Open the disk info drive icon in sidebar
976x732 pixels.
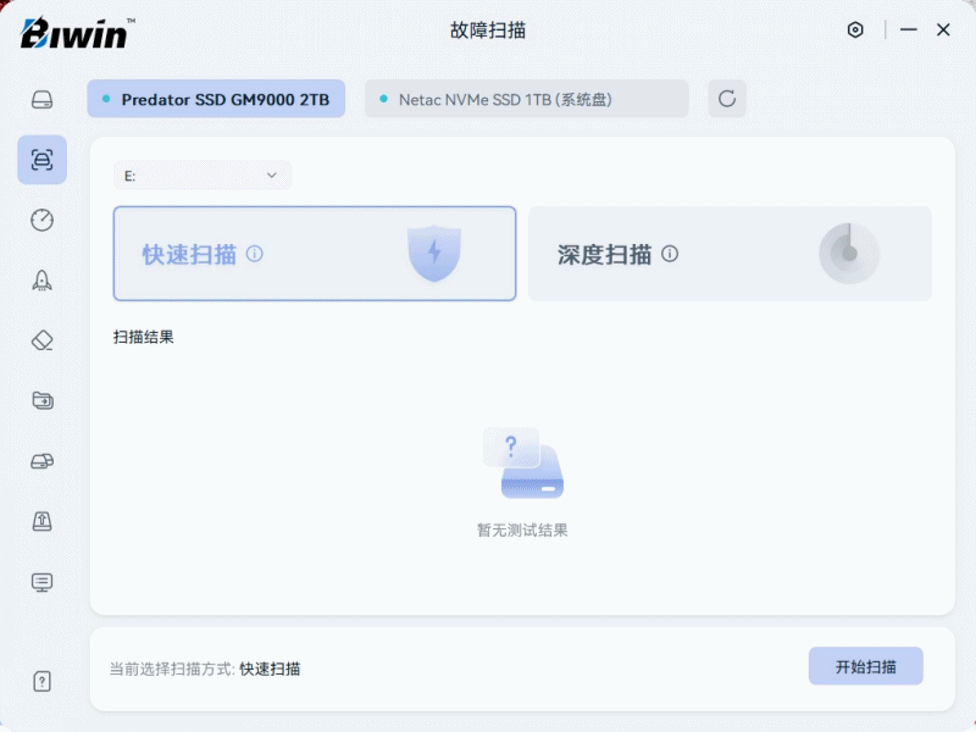coord(42,100)
